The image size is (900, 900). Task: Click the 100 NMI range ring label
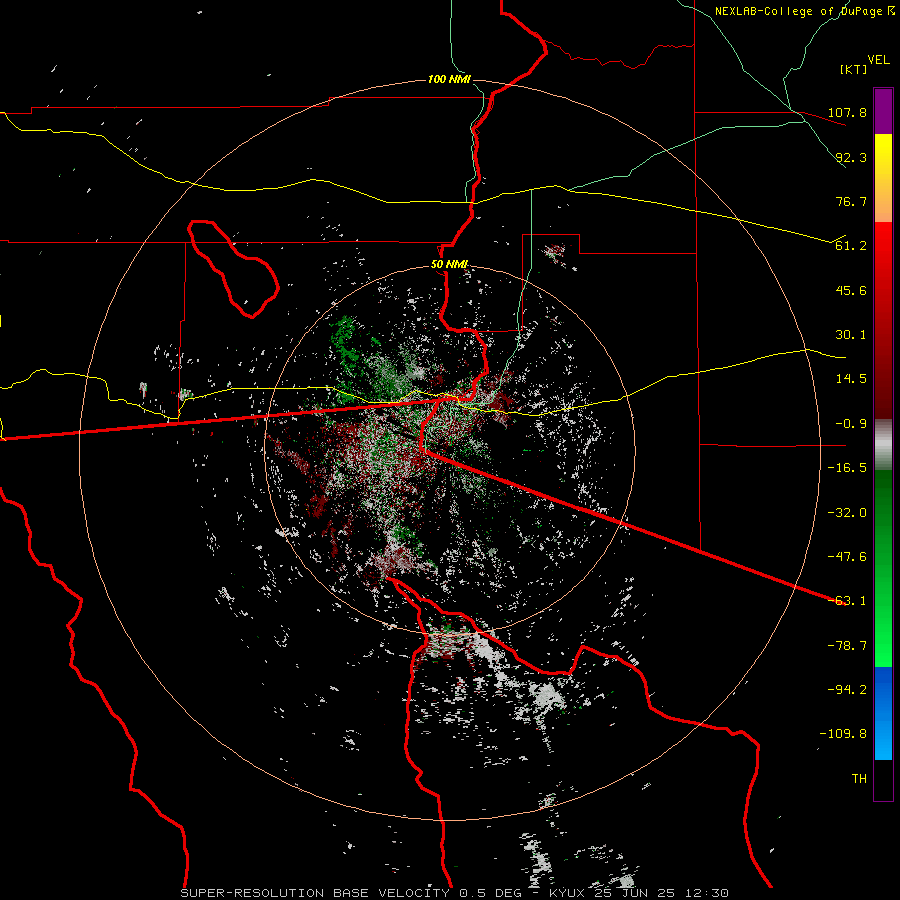[x=449, y=79]
